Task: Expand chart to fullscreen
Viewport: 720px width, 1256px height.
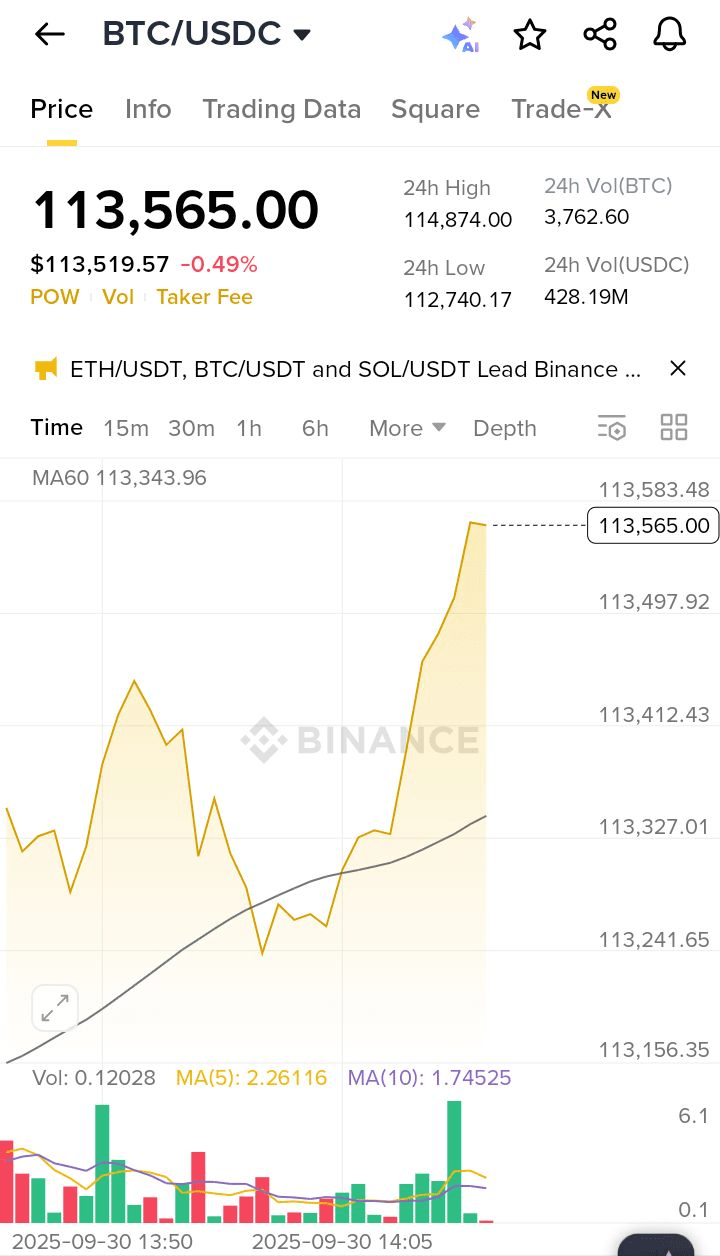Action: click(55, 1008)
